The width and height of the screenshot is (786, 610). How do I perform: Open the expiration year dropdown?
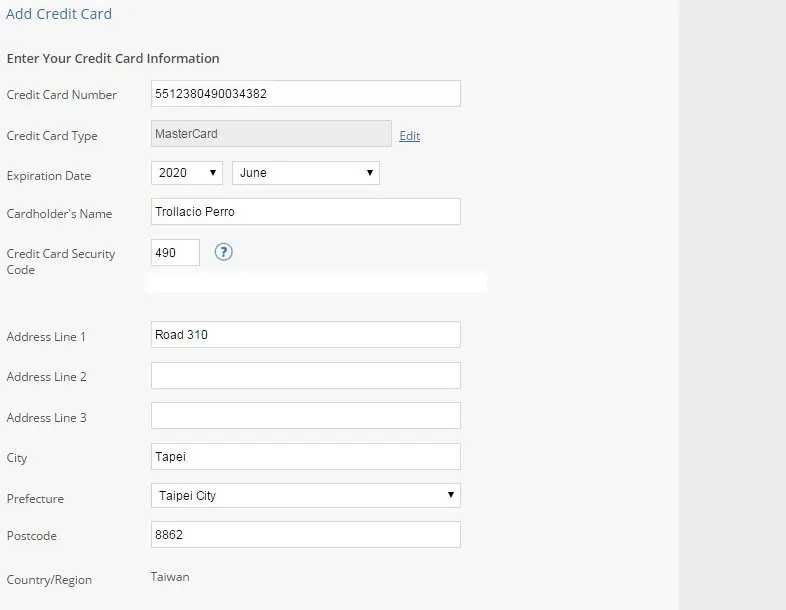point(187,173)
